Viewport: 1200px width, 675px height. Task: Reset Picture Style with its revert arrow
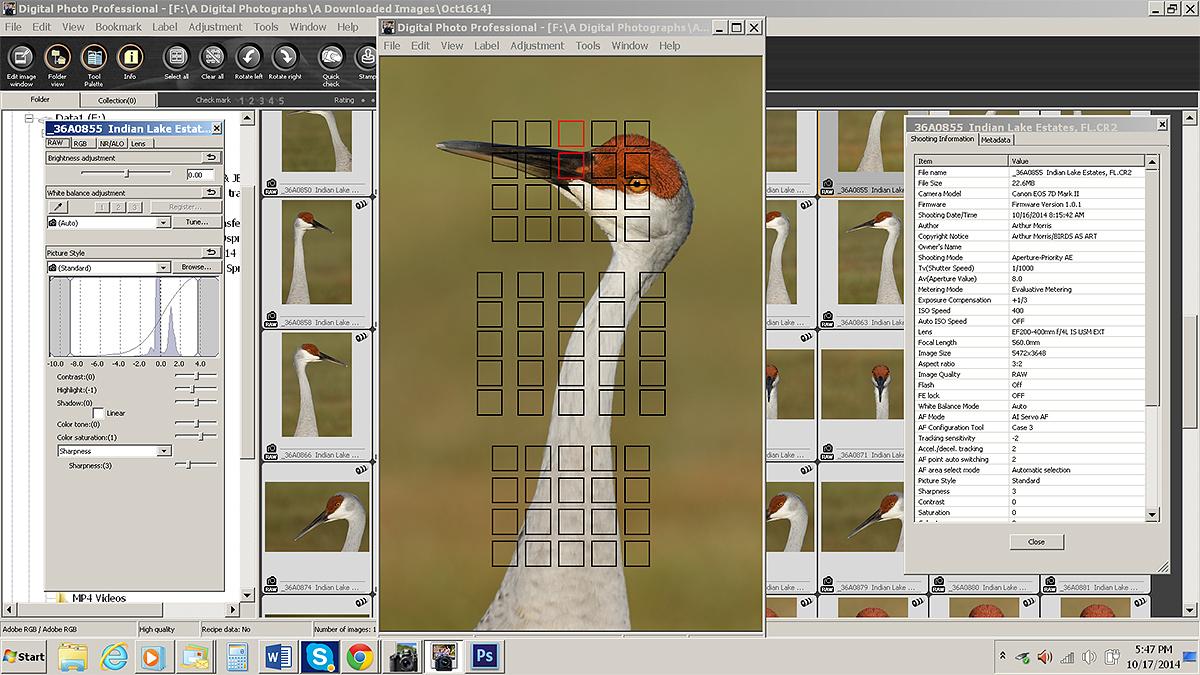coord(211,253)
